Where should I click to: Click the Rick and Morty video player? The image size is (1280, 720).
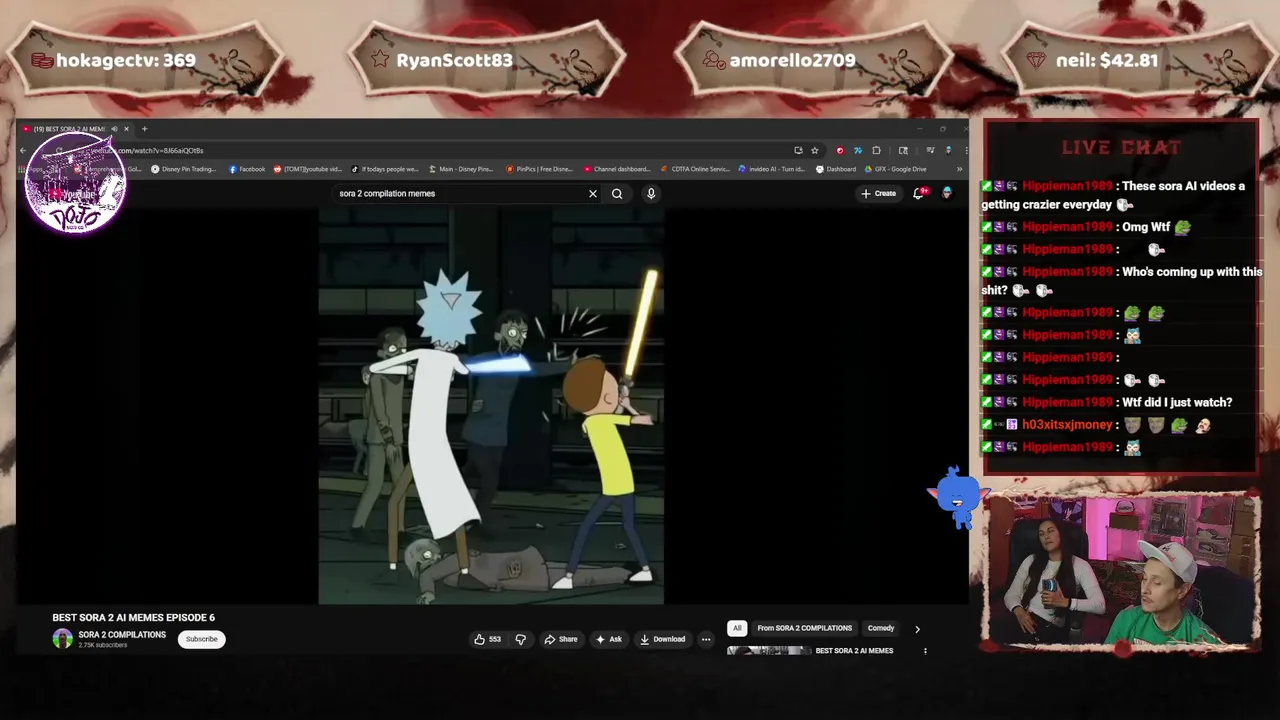point(491,405)
